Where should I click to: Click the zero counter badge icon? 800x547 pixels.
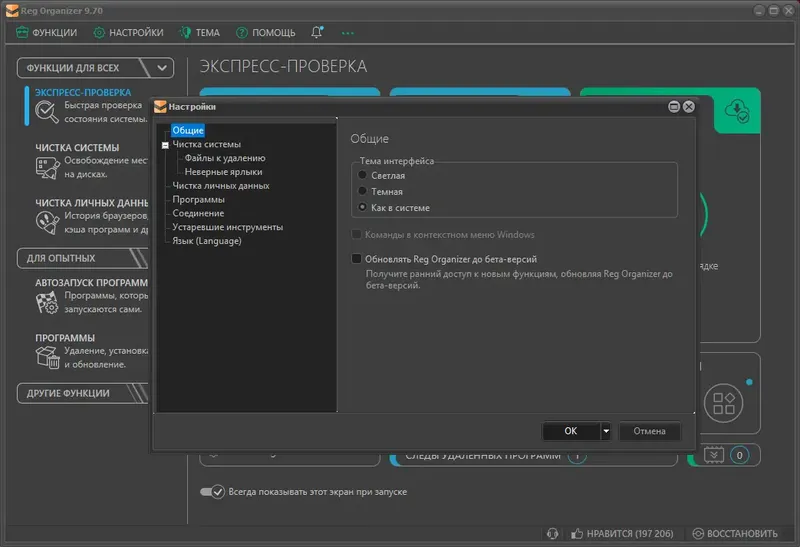[739, 455]
